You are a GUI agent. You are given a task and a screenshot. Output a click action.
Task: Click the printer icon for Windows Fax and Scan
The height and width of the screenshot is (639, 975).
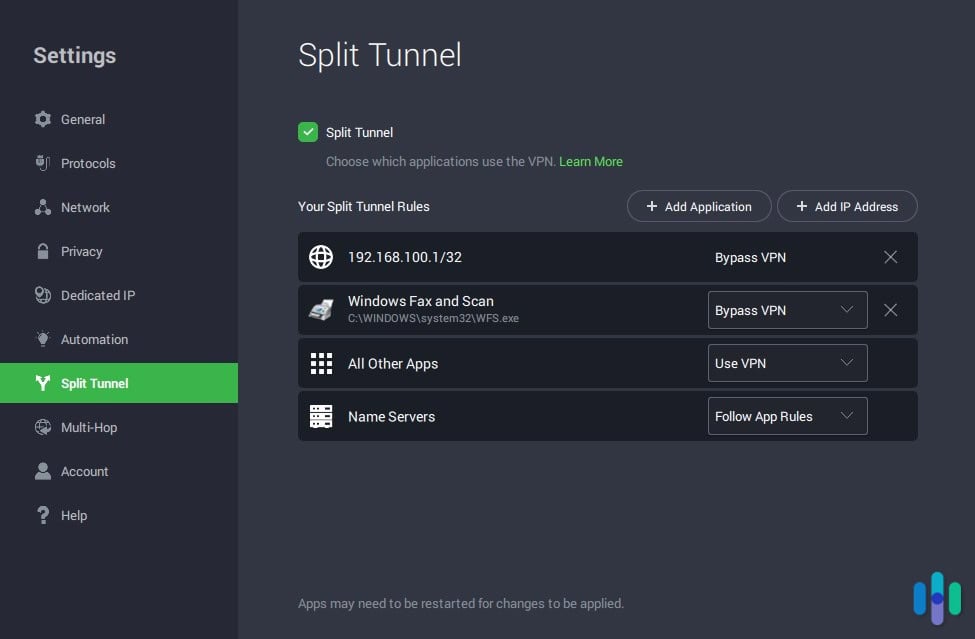(321, 309)
